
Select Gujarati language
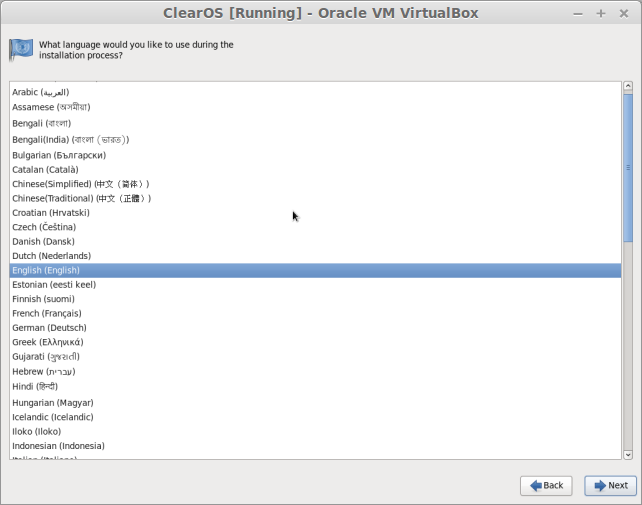pyautogui.click(x=315, y=357)
